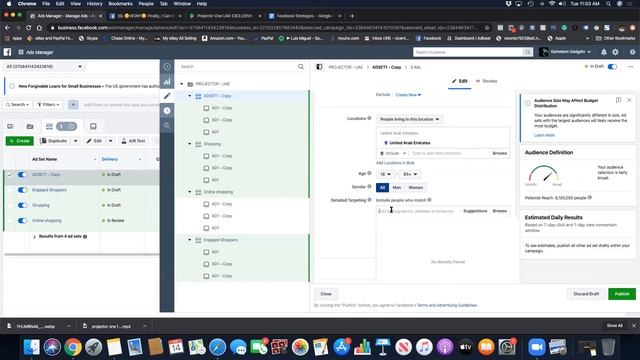The image size is (640, 360).
Task: Open the chart view icon in side rail
Action: (167, 81)
